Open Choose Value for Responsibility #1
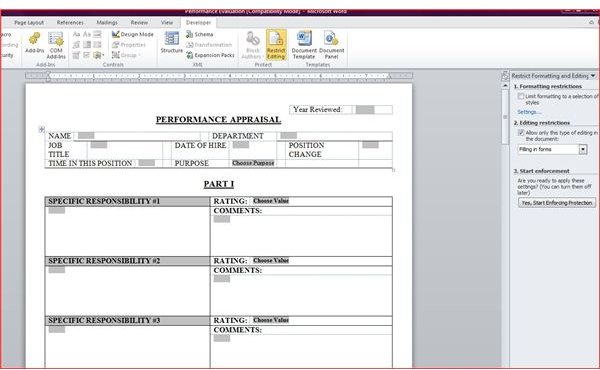 271,201
